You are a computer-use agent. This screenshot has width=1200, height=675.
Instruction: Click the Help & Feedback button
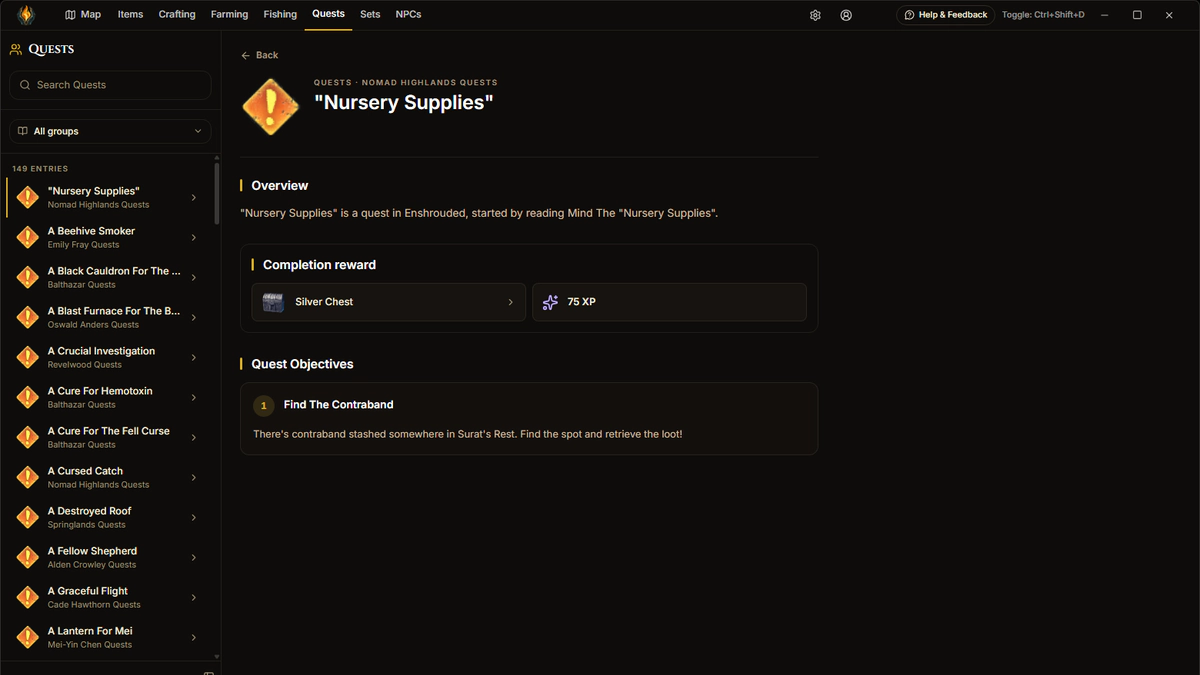945,15
